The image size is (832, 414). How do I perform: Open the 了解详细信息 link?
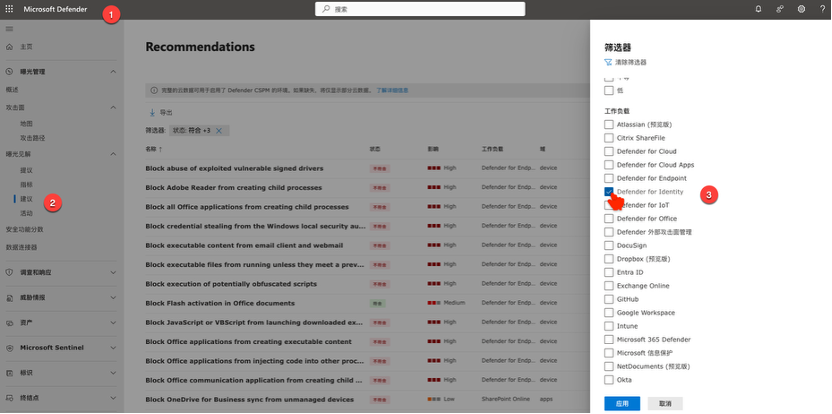pyautogui.click(x=392, y=90)
